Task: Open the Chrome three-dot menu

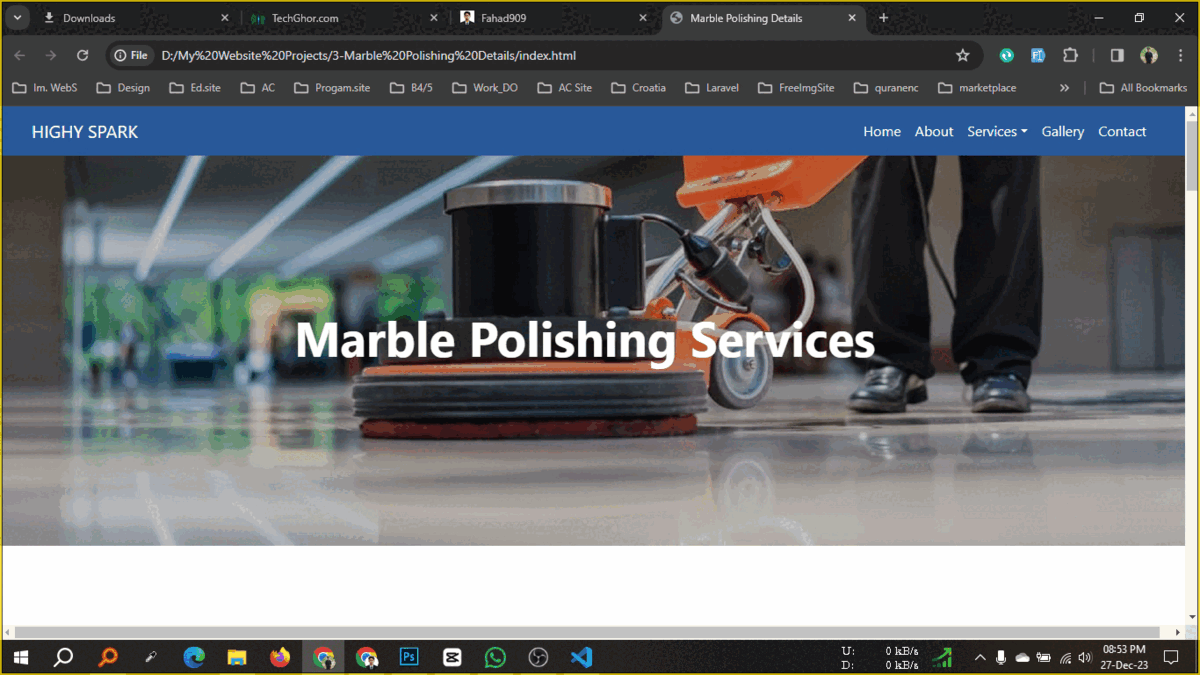Action: [1181, 56]
